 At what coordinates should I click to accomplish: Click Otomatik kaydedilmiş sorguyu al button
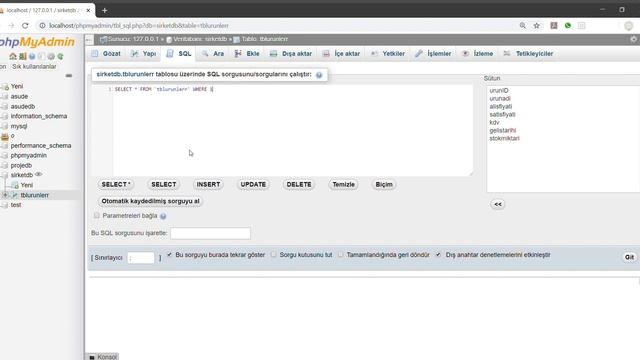(x=150, y=201)
